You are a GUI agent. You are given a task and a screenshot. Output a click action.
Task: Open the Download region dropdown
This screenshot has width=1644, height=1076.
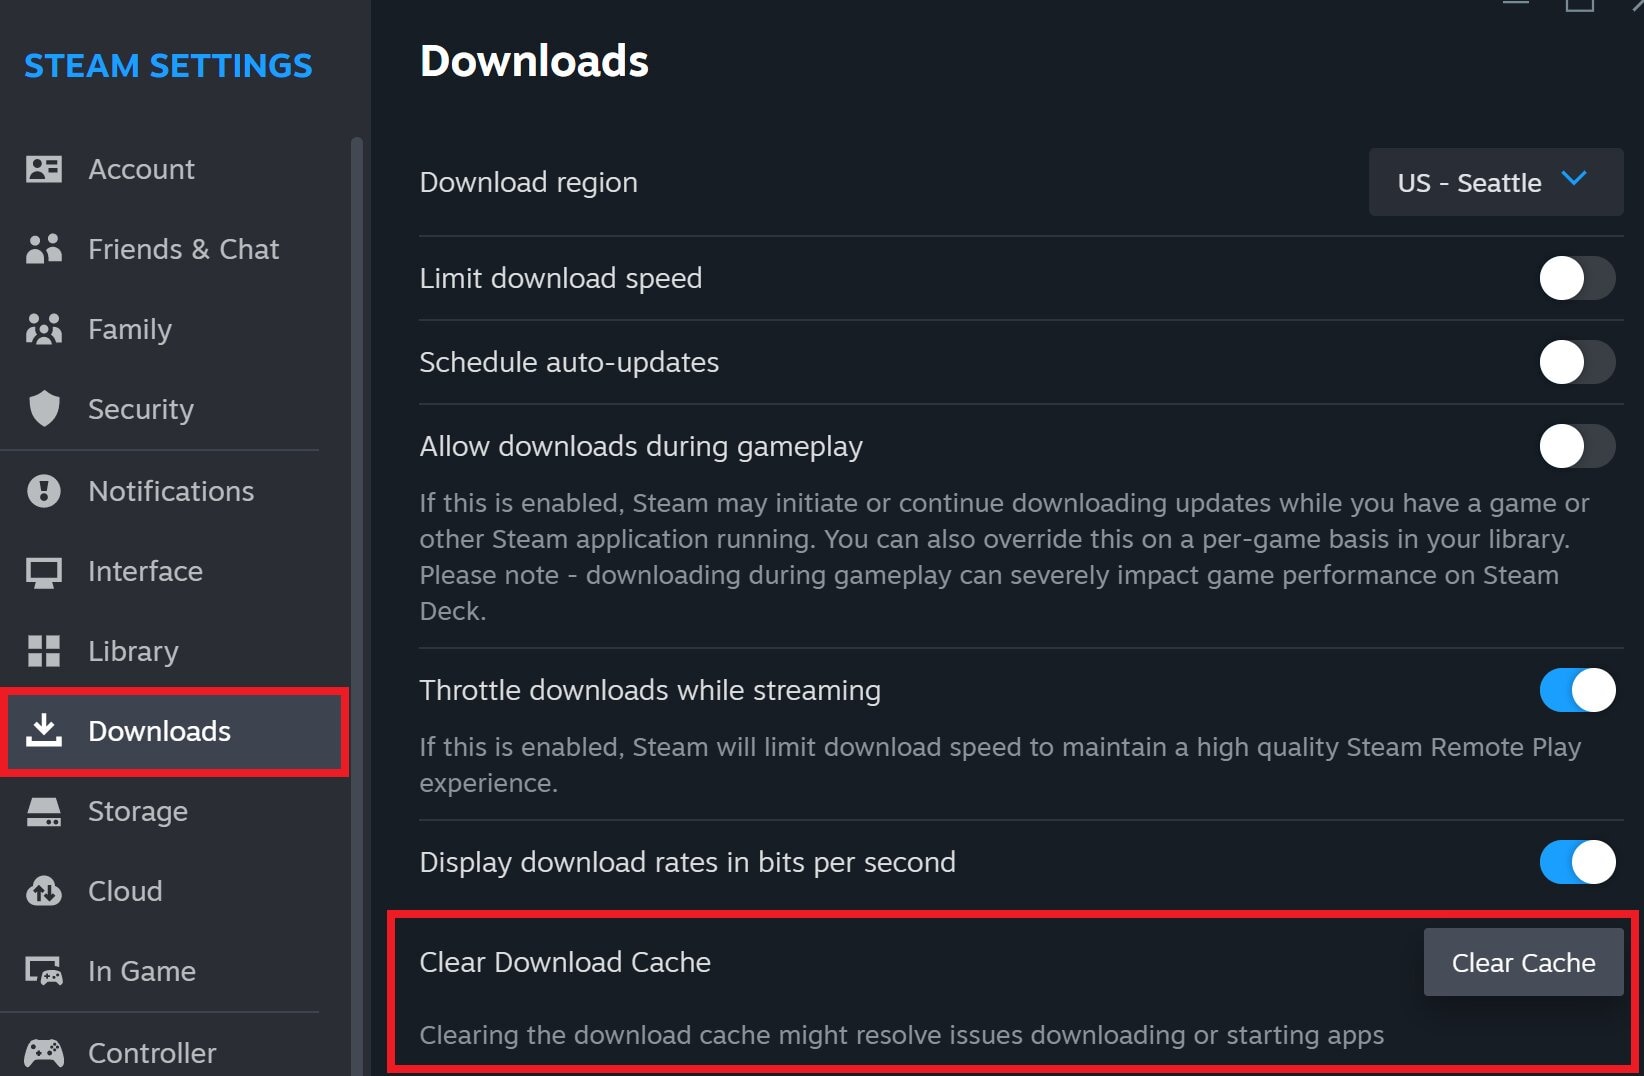(x=1494, y=183)
